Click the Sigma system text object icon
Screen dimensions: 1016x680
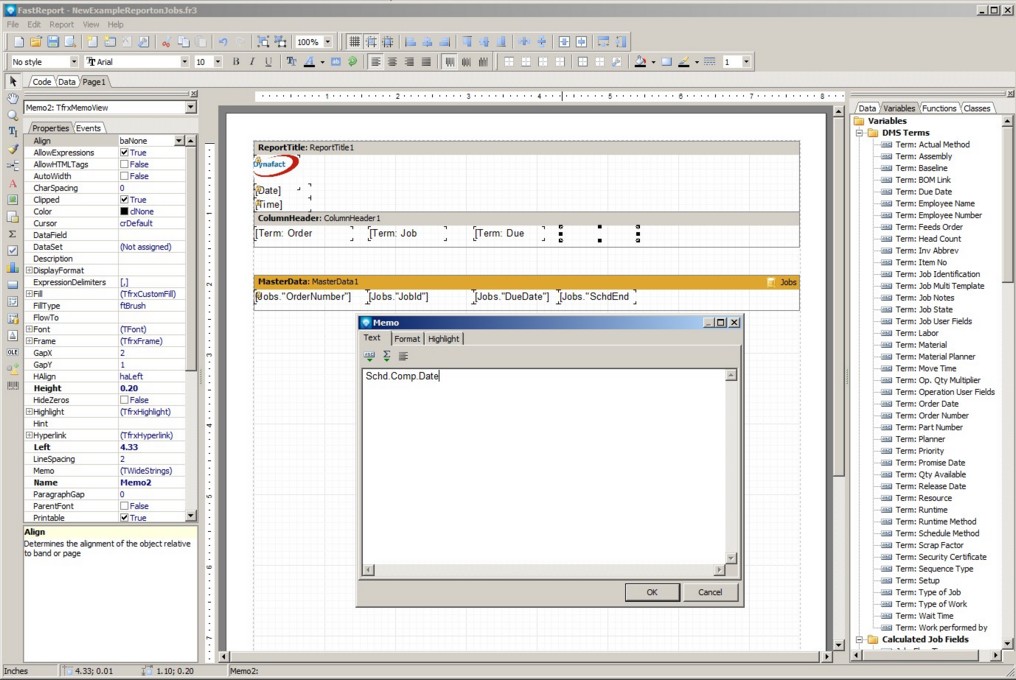(13, 234)
